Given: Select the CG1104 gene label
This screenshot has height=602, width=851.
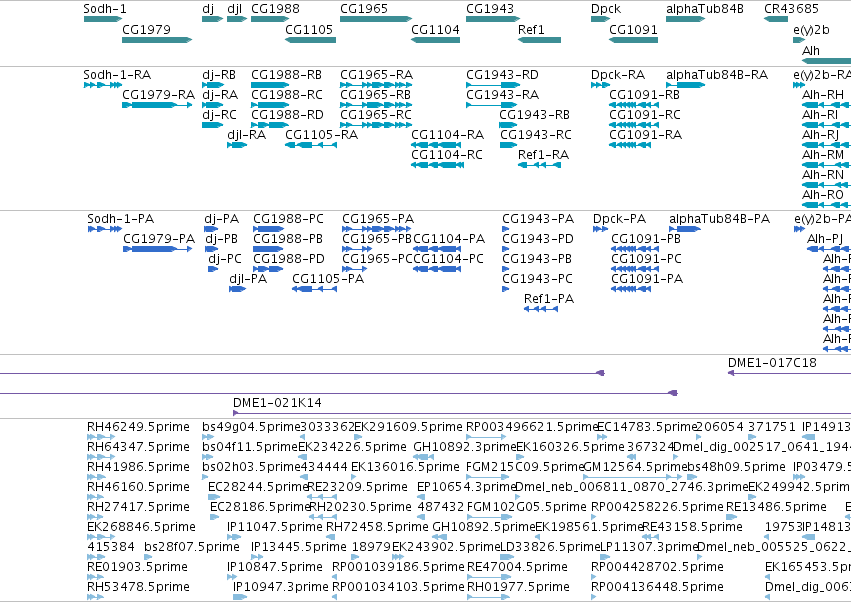Looking at the screenshot, I should pyautogui.click(x=435, y=29).
